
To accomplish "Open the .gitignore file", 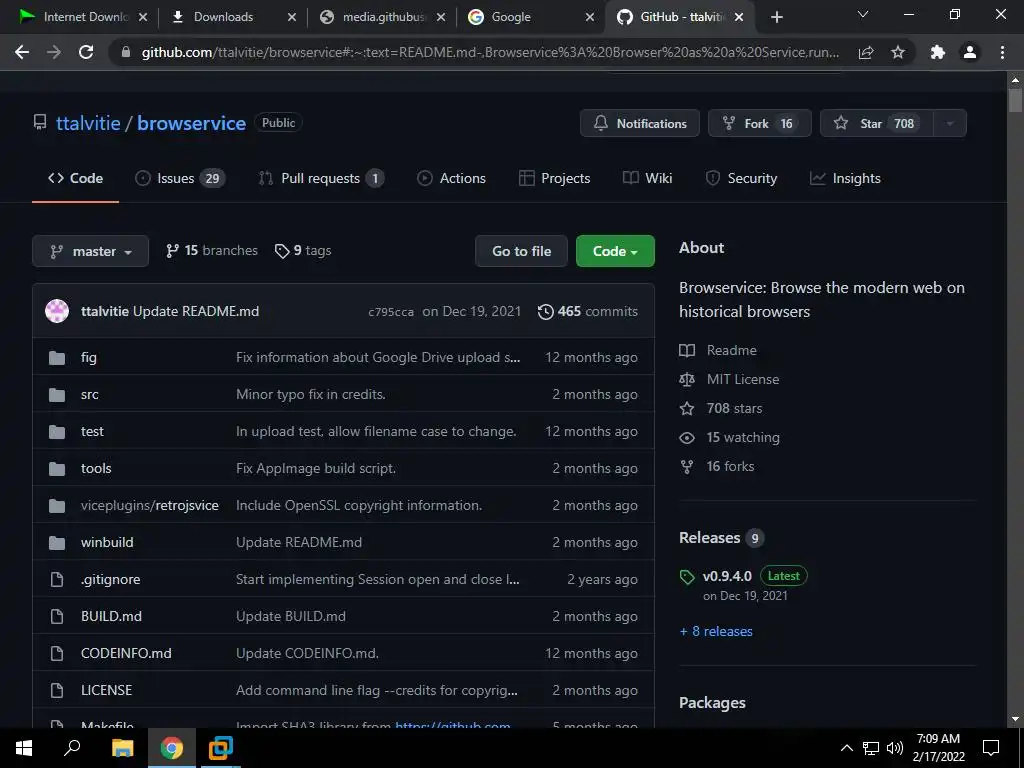I will 110,580.
